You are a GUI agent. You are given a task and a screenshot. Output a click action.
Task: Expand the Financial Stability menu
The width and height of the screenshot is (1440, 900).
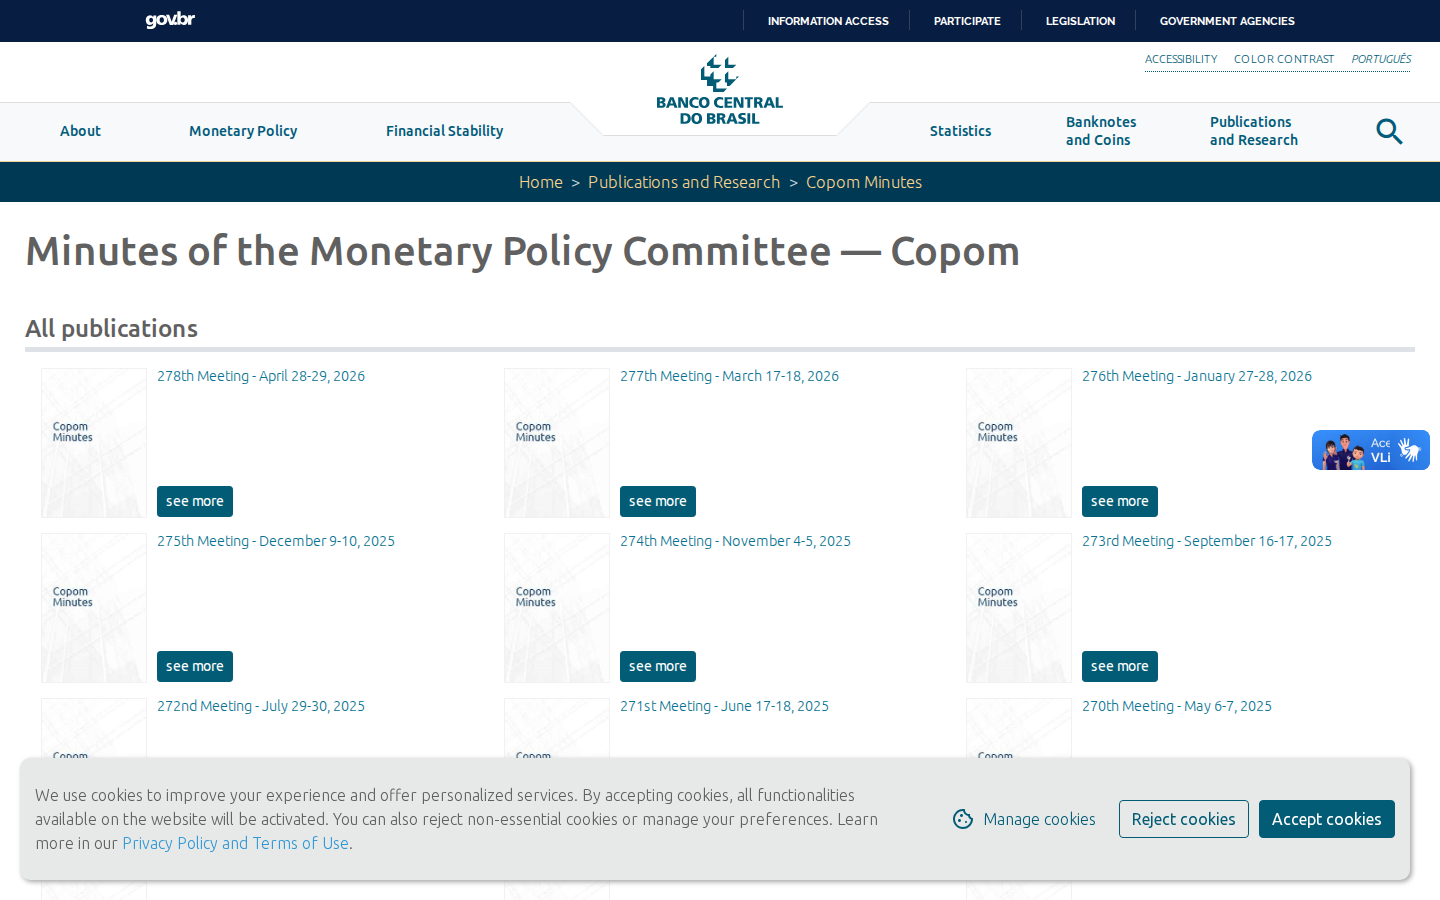click(x=445, y=131)
